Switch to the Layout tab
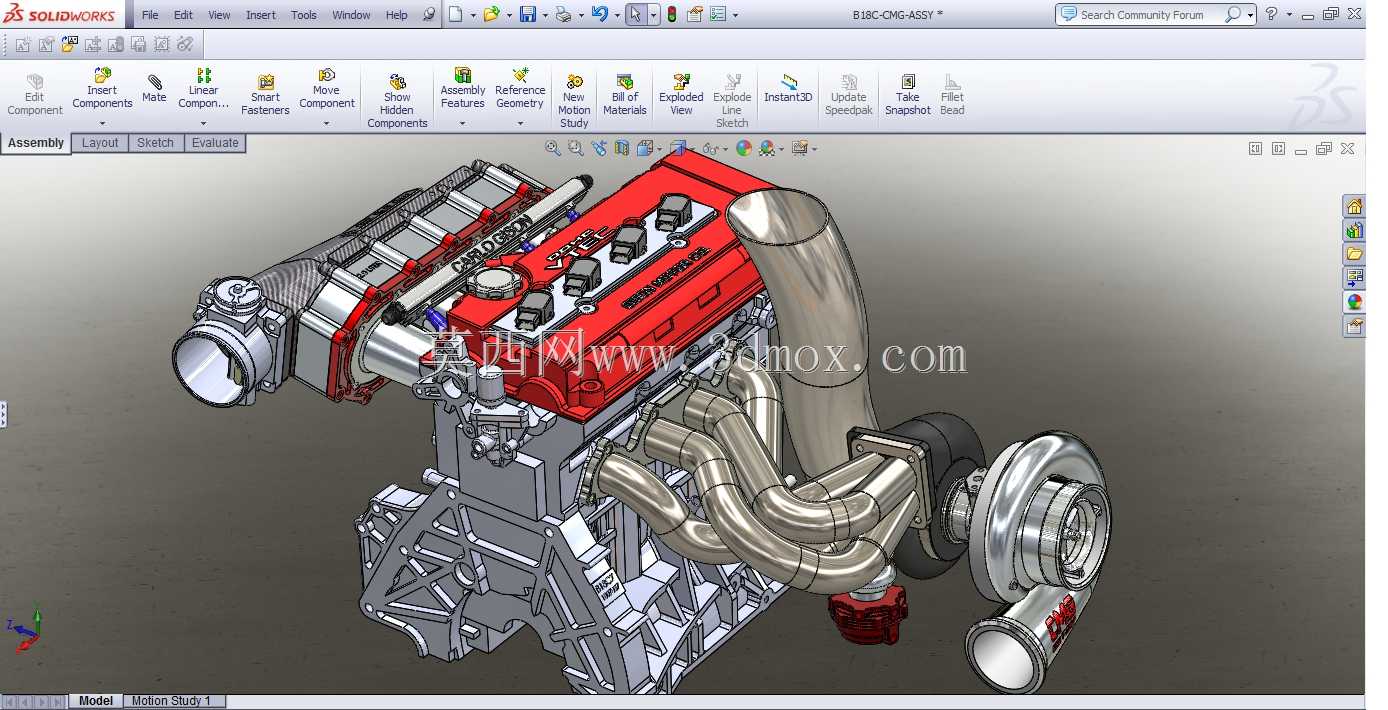Image resolution: width=1388 pixels, height=710 pixels. [100, 143]
